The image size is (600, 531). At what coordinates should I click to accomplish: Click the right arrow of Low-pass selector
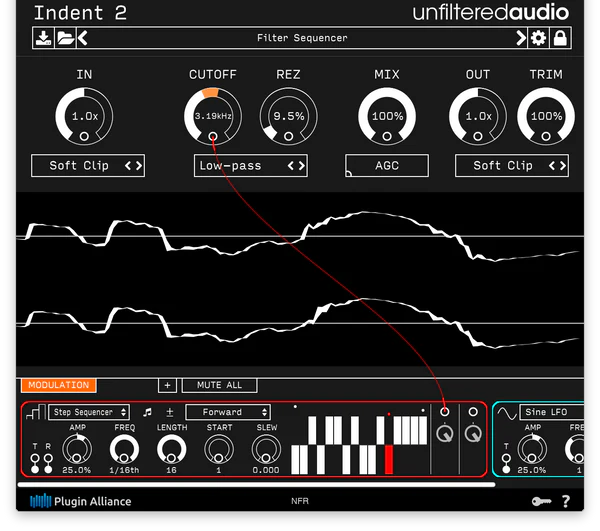(302, 166)
